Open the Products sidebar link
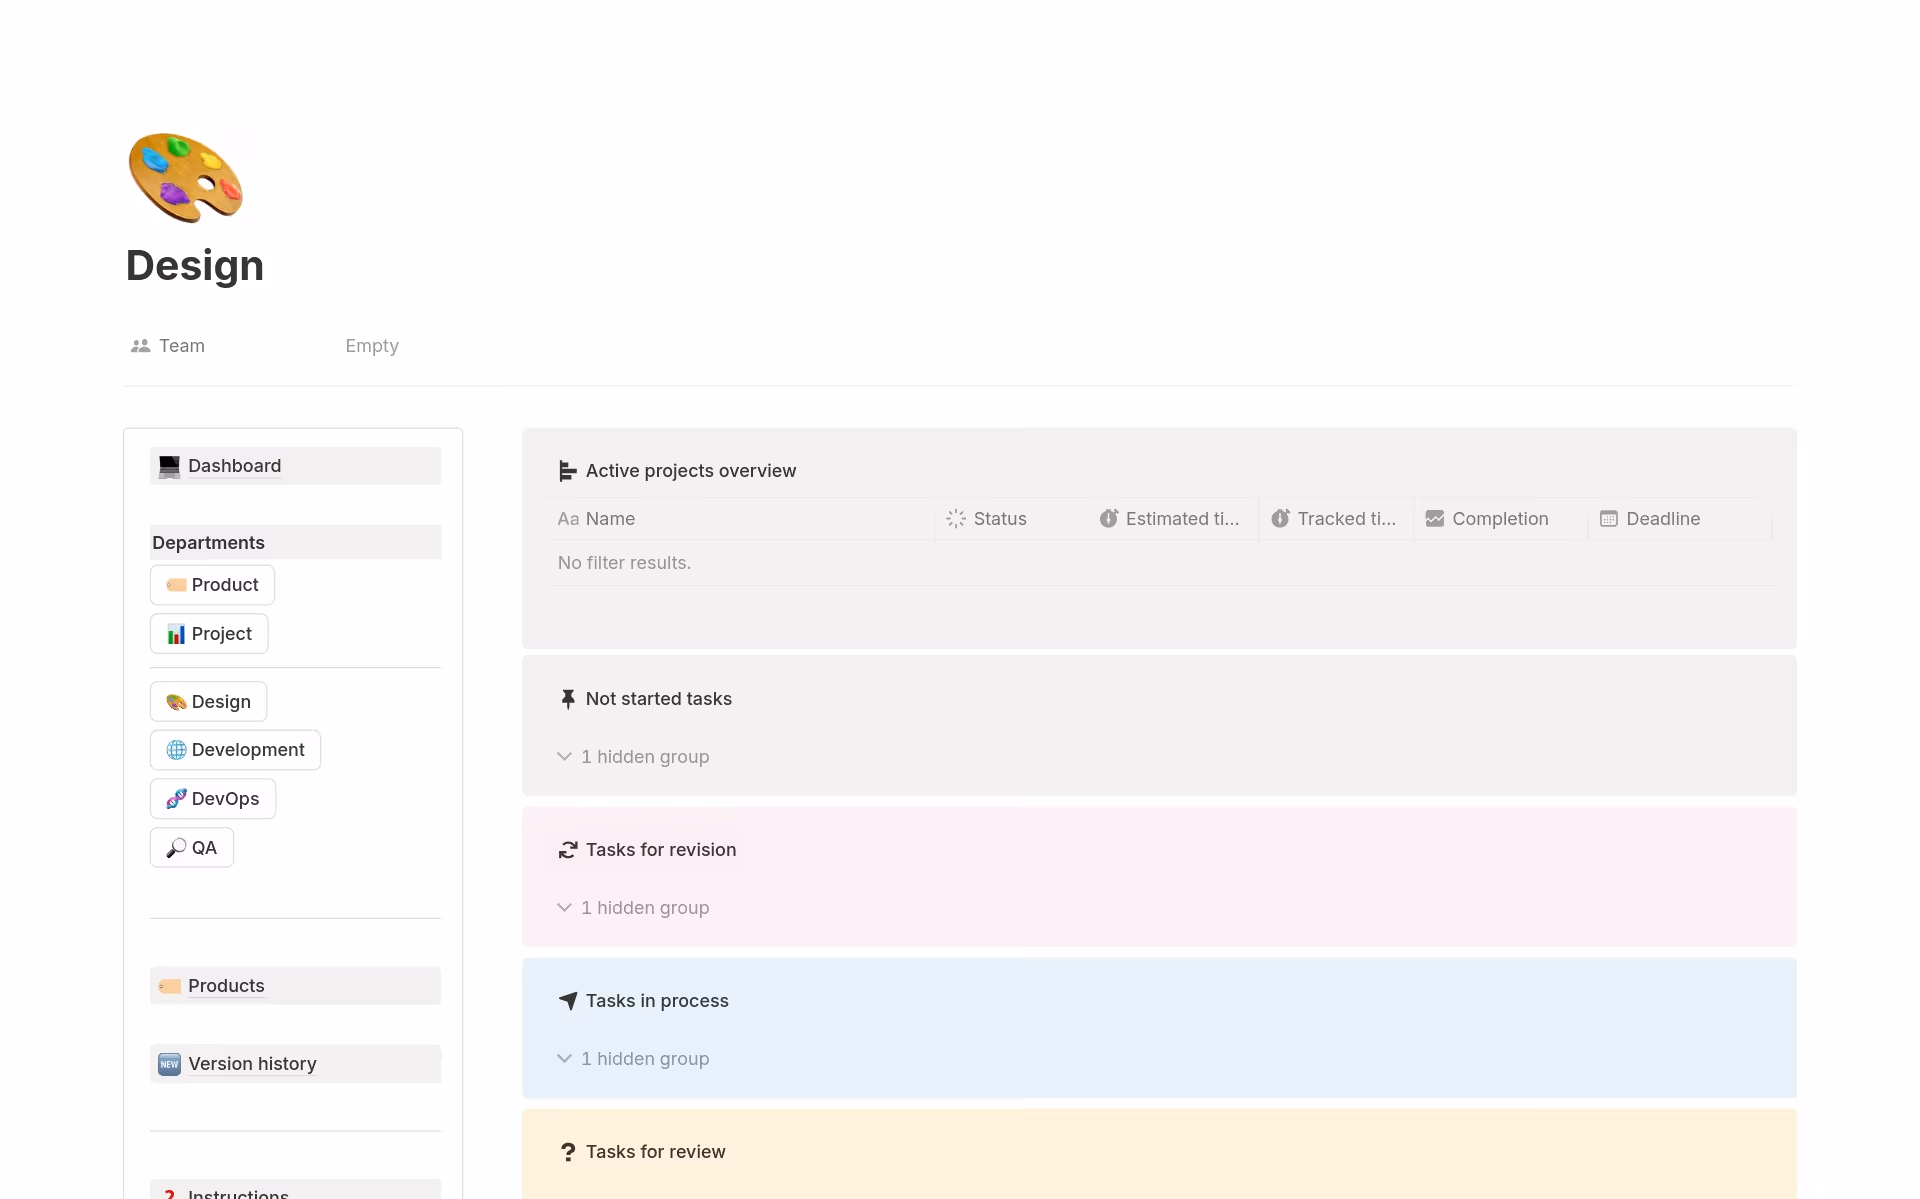Image resolution: width=1920 pixels, height=1199 pixels. [226, 985]
